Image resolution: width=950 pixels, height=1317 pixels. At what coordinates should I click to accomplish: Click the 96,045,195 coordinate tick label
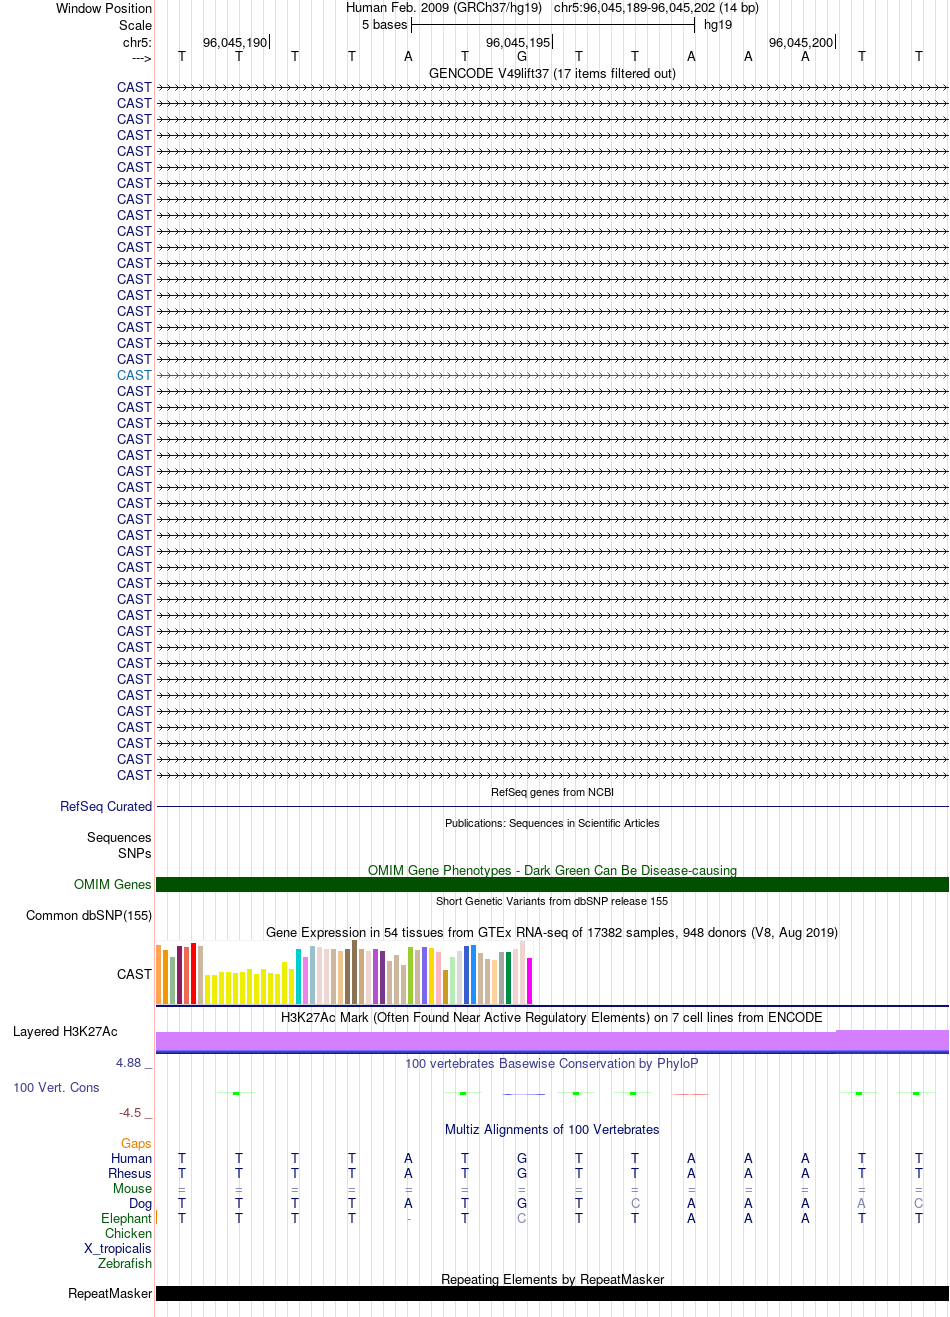(518, 42)
